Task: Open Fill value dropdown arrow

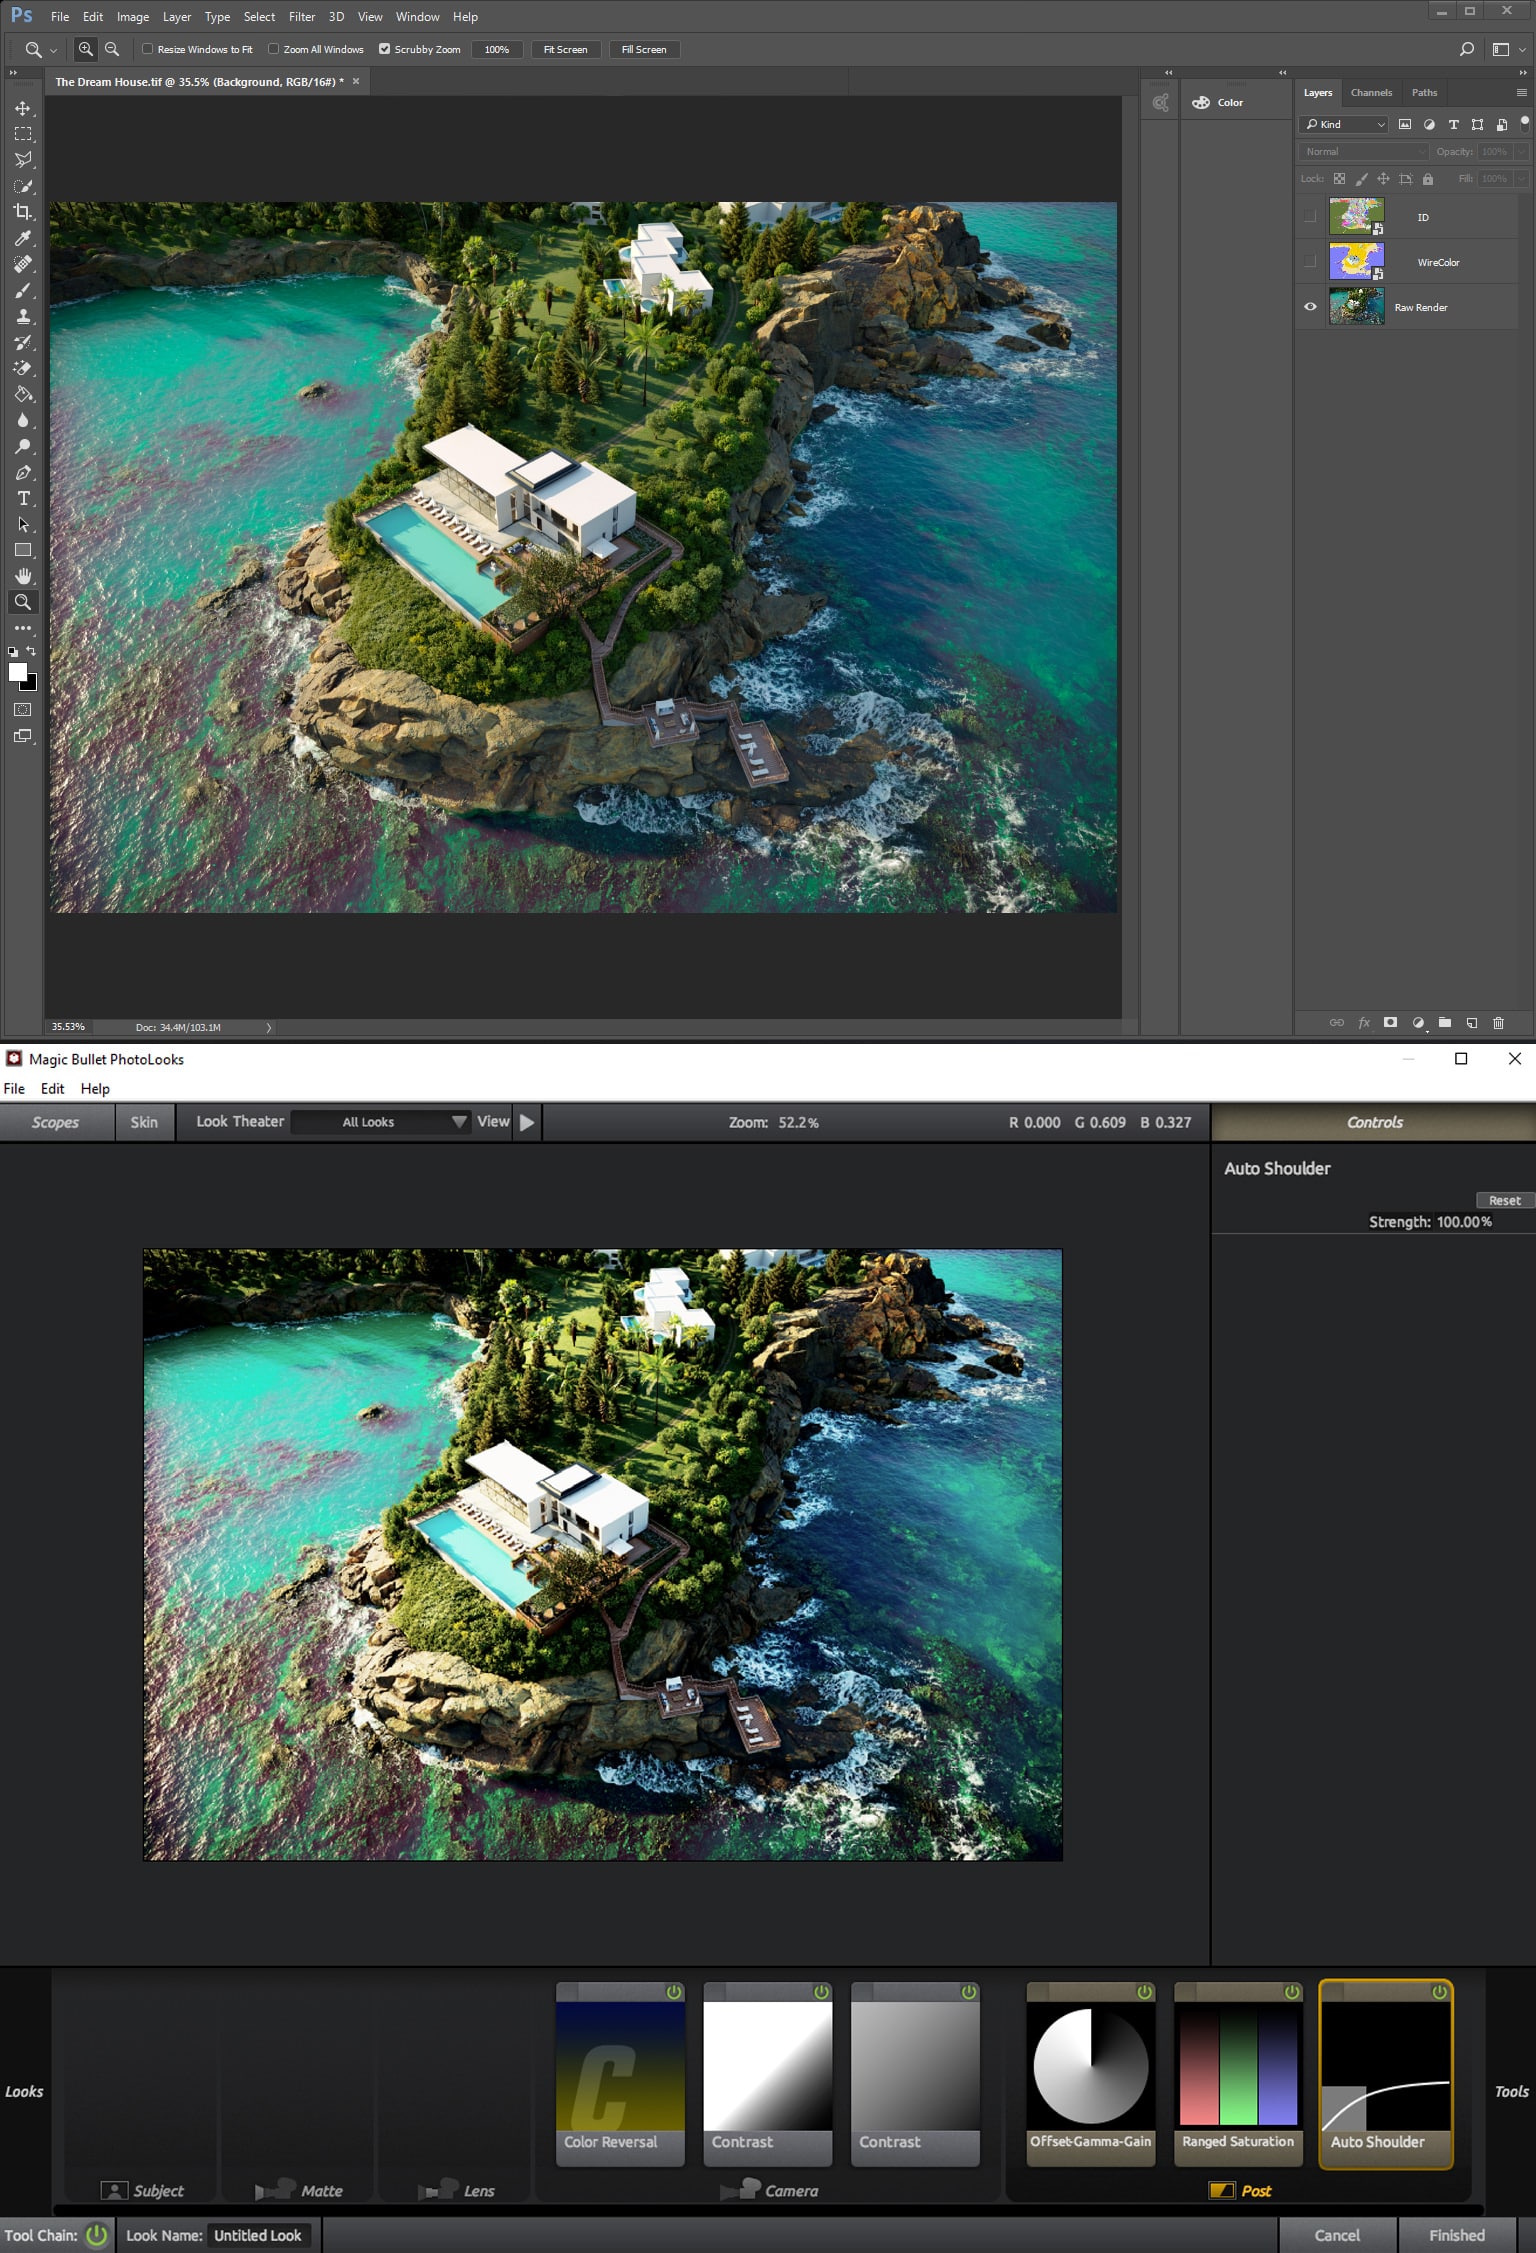Action: click(x=1521, y=179)
